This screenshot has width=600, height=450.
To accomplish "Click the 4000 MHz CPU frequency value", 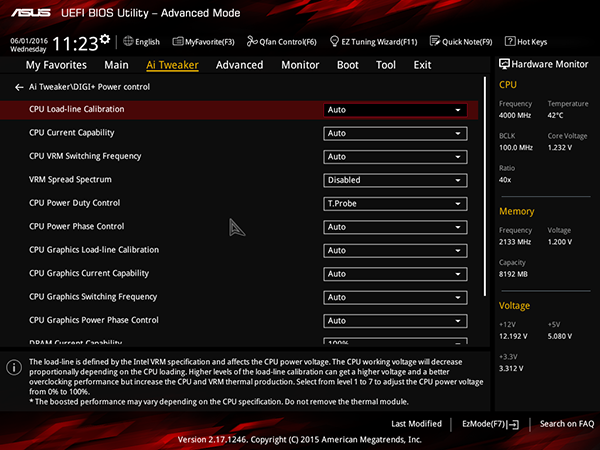I will point(515,115).
